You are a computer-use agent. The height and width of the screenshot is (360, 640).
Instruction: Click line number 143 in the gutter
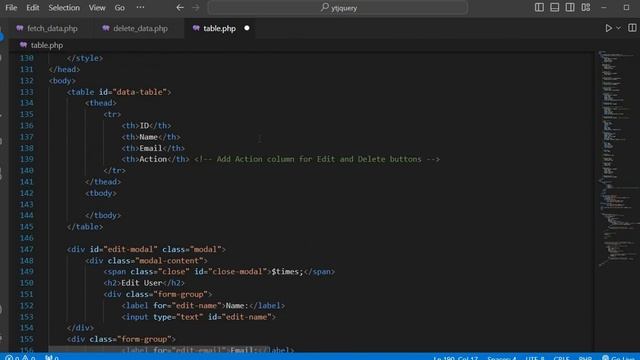(27, 204)
